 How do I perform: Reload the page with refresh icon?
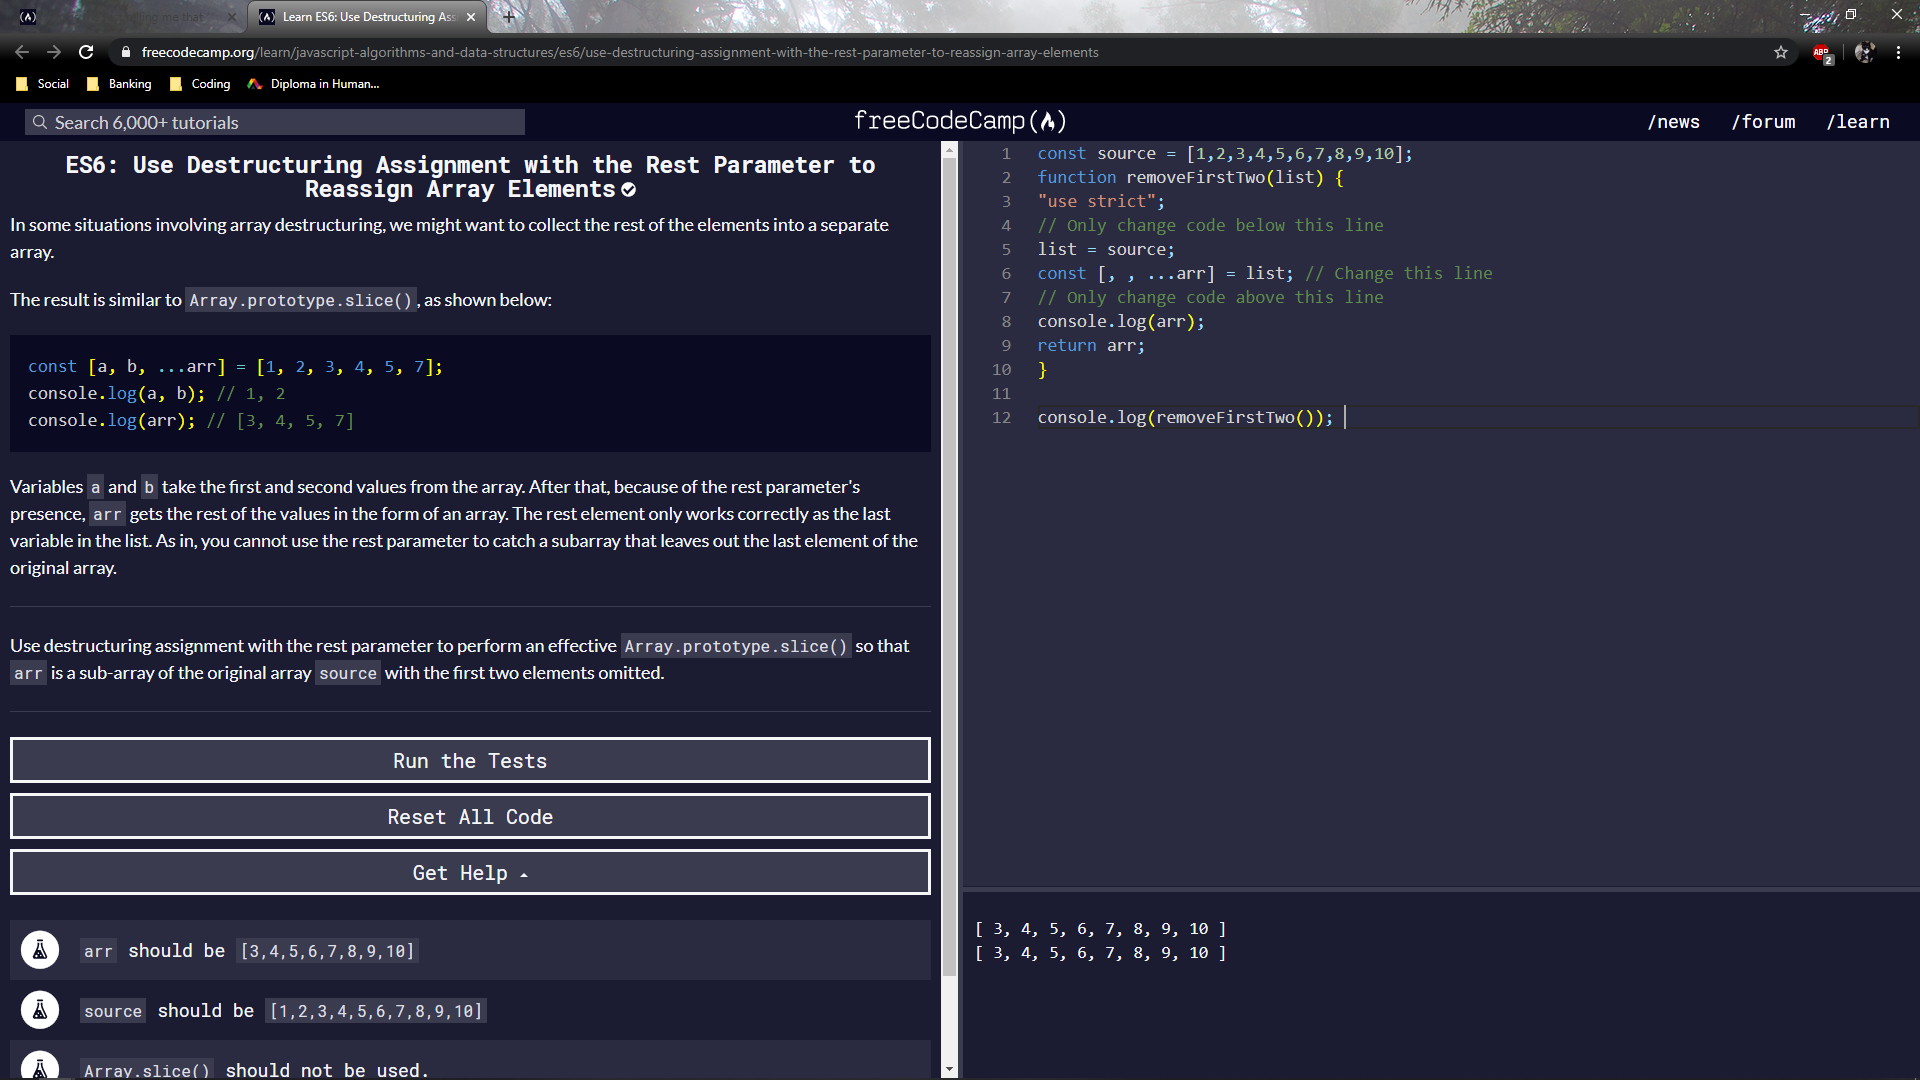point(86,52)
